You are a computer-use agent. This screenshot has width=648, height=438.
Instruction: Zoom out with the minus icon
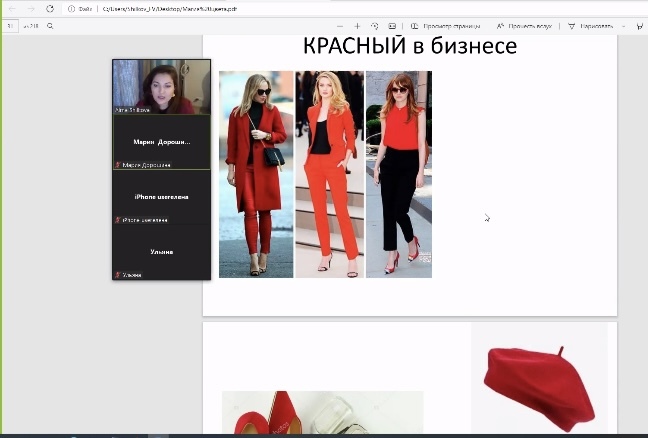click(x=340, y=26)
